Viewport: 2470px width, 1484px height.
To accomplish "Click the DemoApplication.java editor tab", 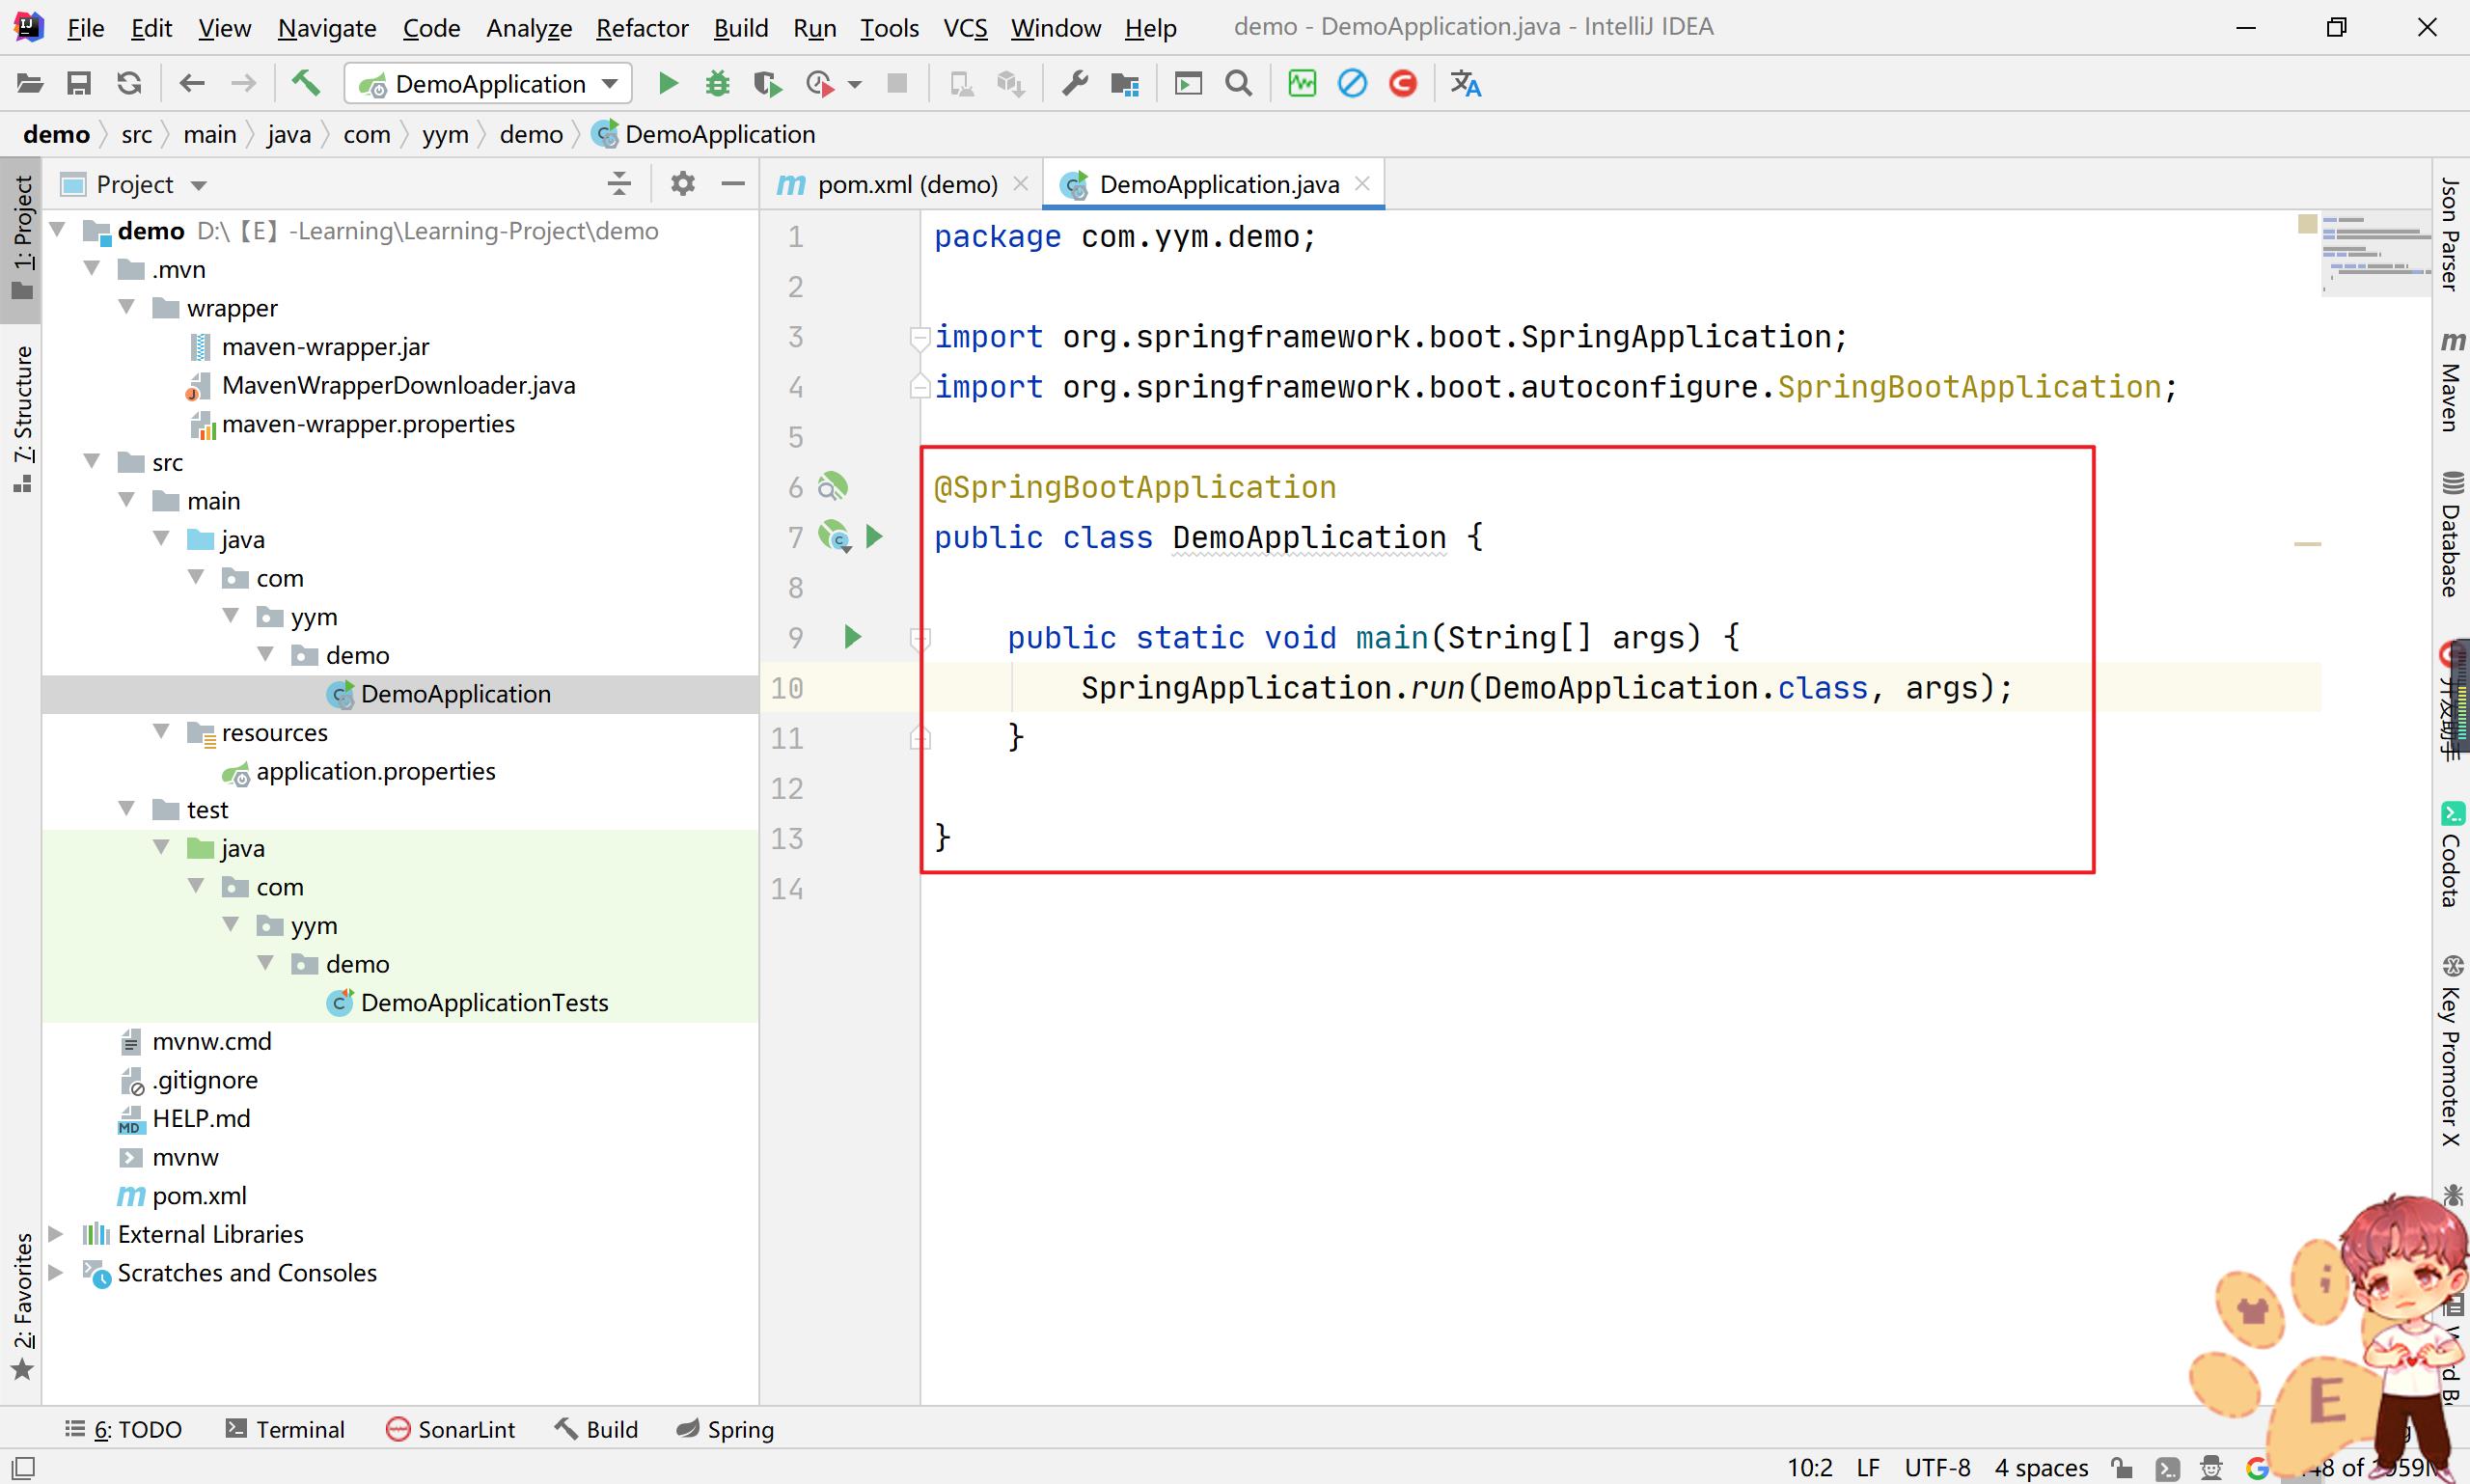I will click(1218, 181).
